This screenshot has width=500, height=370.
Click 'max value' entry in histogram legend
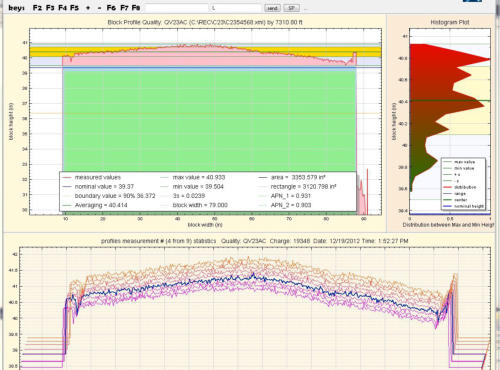[x=459, y=162]
